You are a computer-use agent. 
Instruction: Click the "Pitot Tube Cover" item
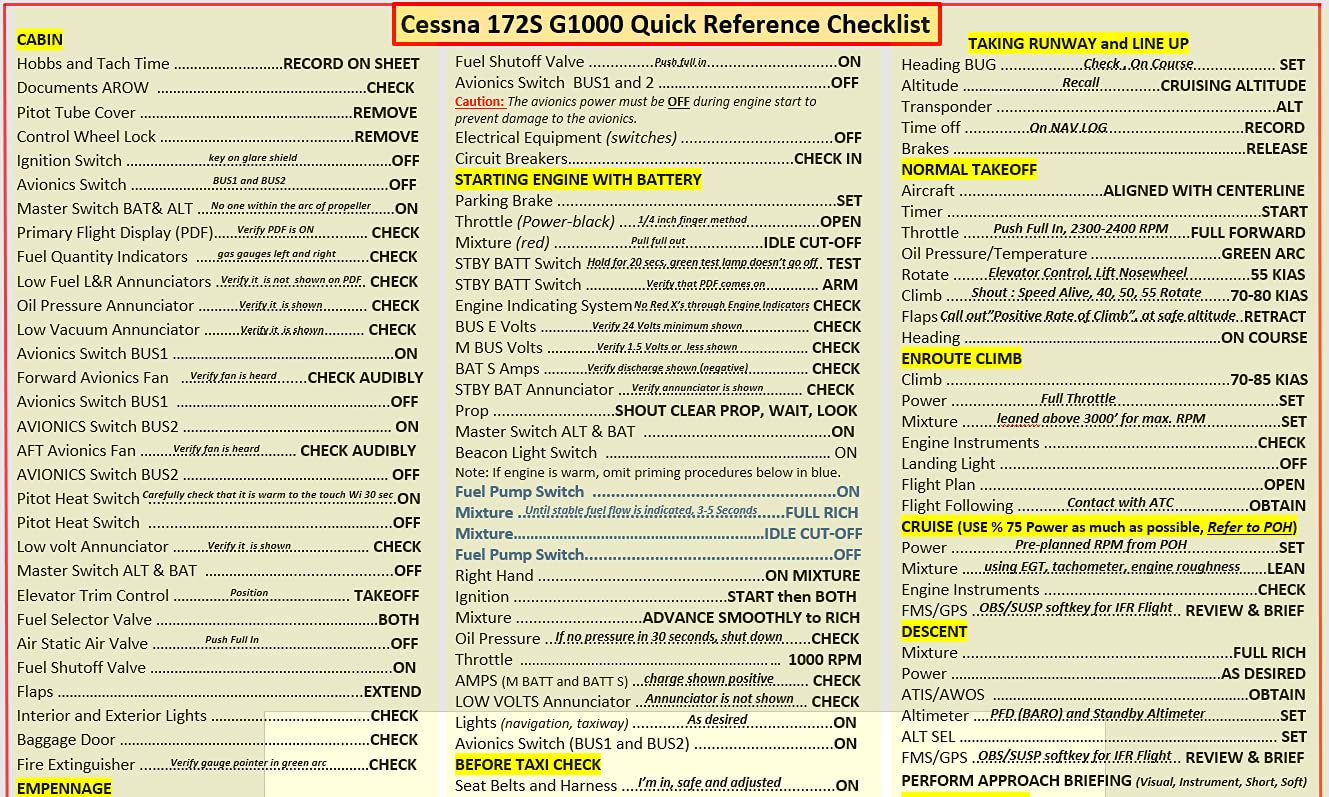click(217, 113)
